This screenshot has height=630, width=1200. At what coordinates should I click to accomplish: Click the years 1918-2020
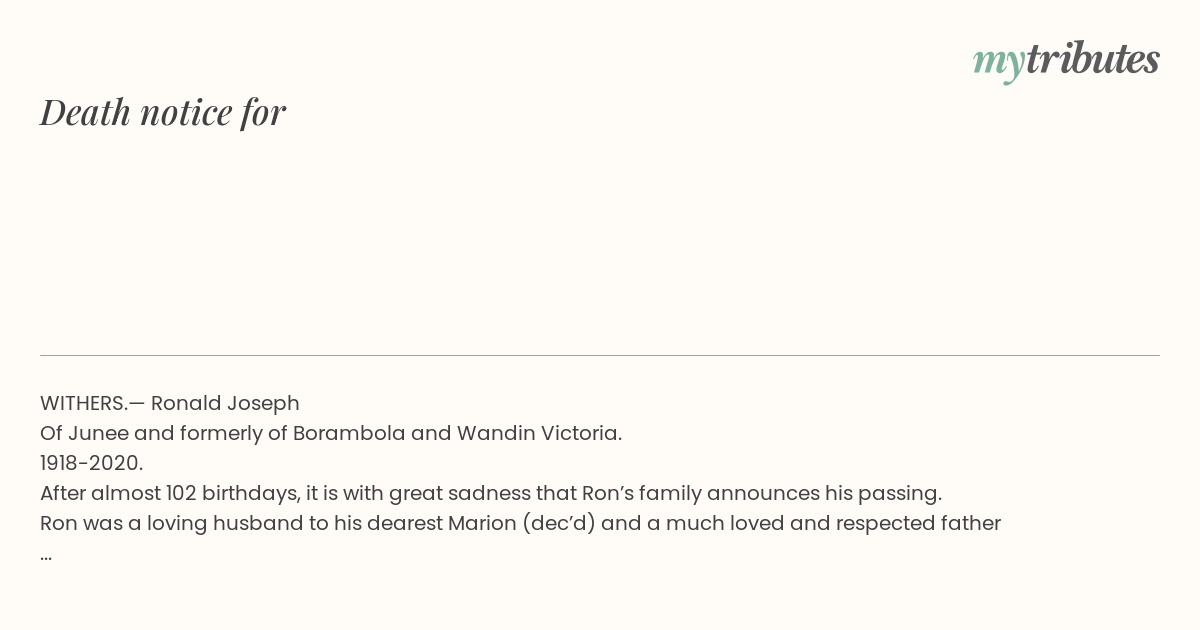pyautogui.click(x=91, y=463)
